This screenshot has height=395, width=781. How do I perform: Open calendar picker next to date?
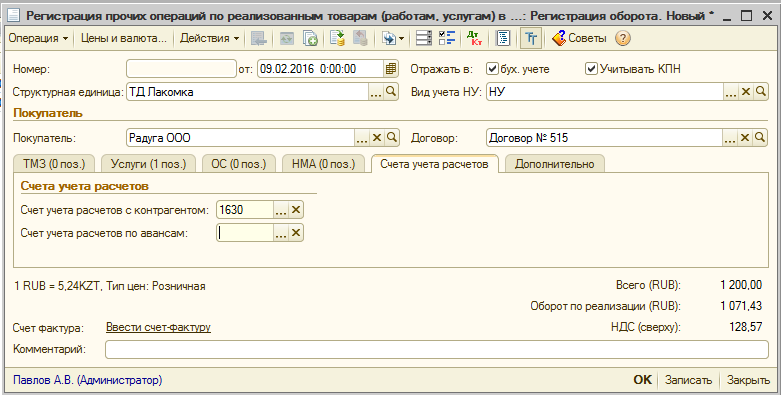click(x=391, y=69)
